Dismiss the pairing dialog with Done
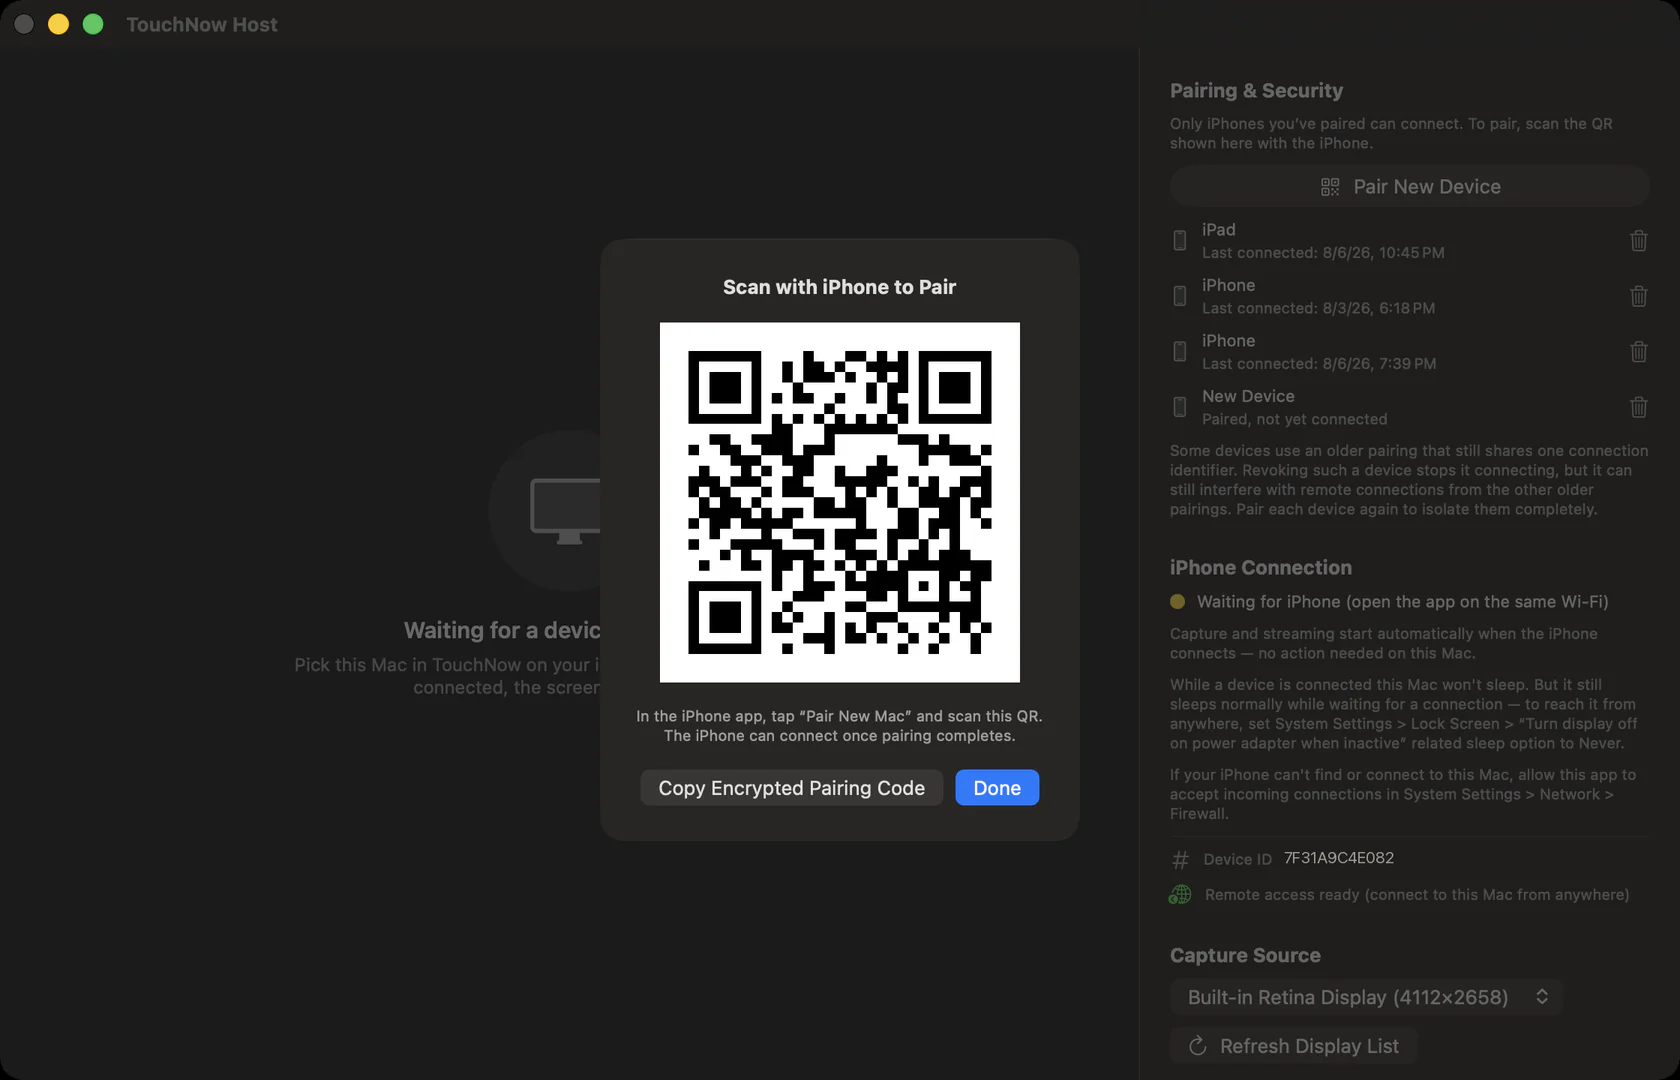 coord(997,788)
